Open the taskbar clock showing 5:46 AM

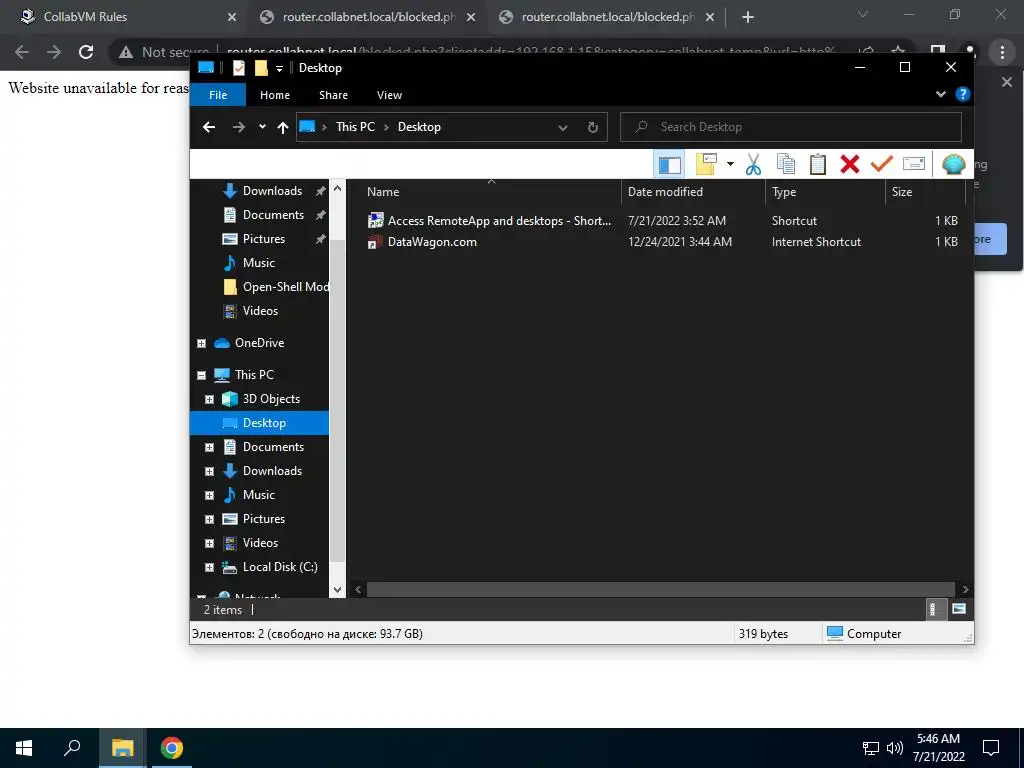(x=938, y=748)
